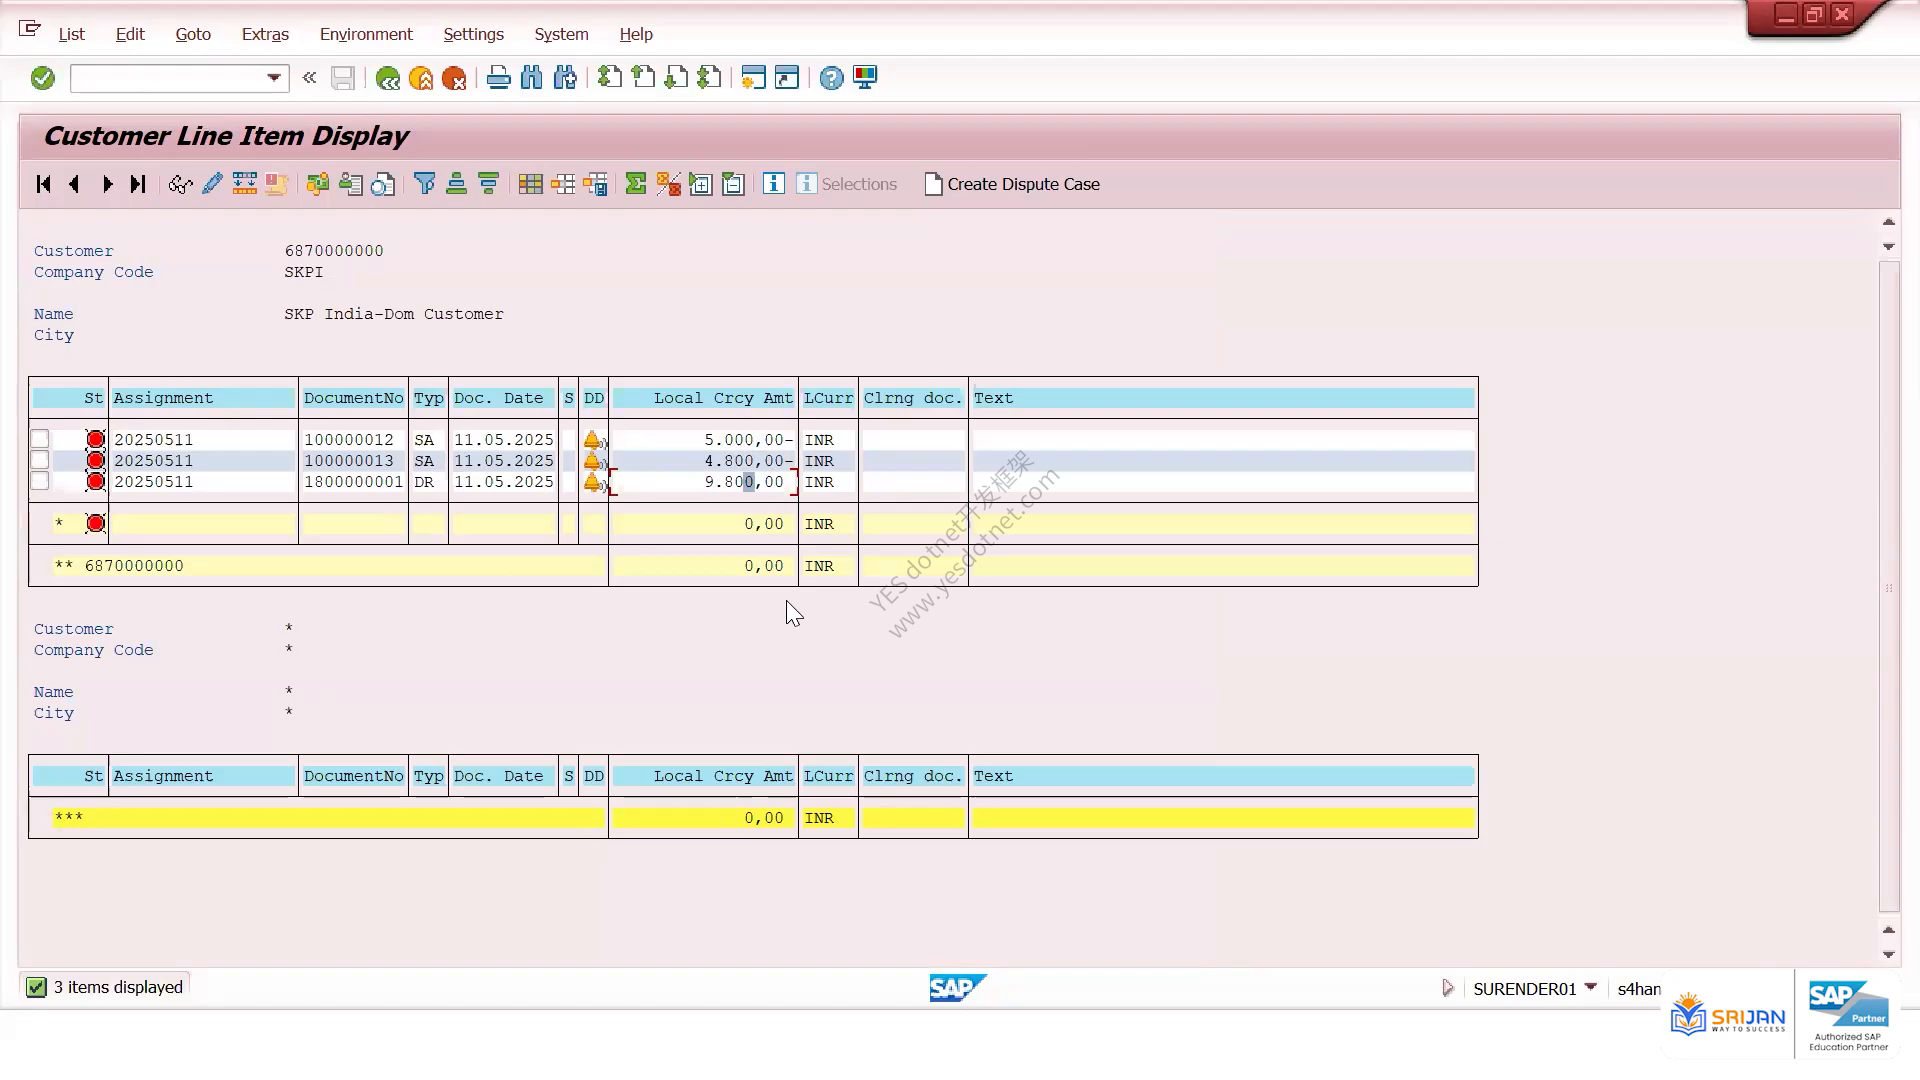
Task: Click the Total sigma icon
Action: click(x=635, y=184)
